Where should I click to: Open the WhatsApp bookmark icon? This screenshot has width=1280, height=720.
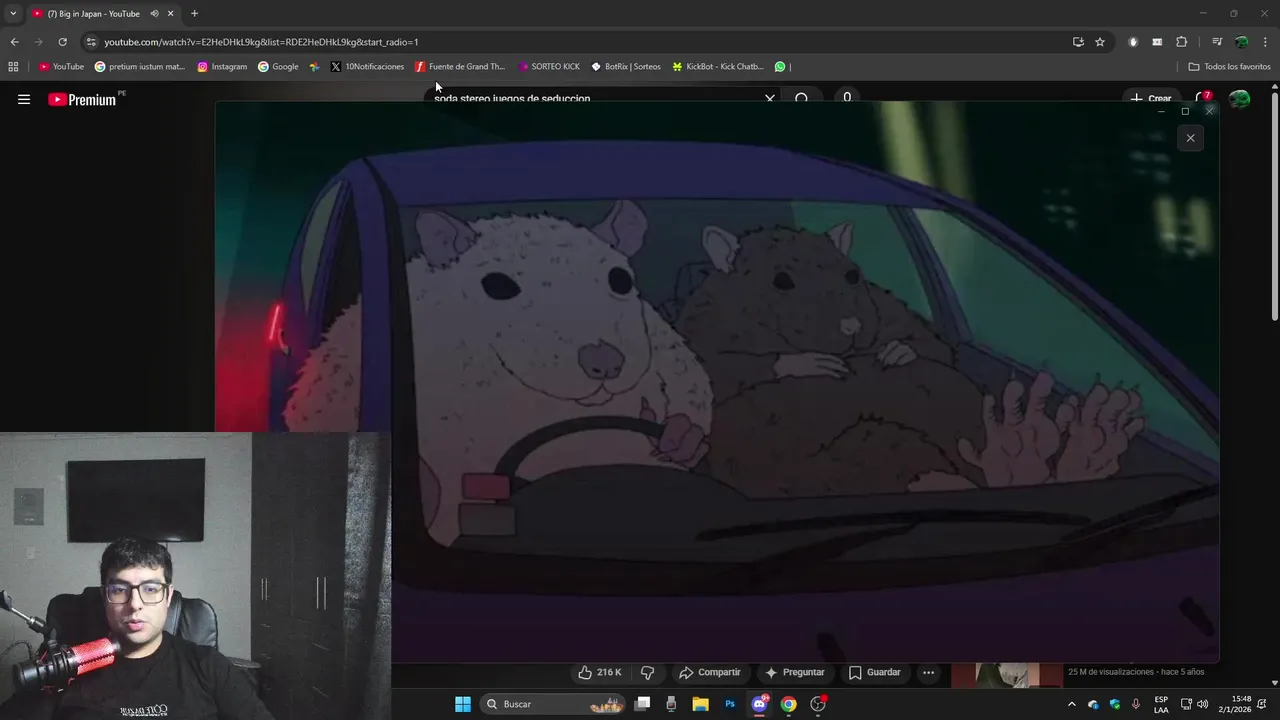point(780,67)
